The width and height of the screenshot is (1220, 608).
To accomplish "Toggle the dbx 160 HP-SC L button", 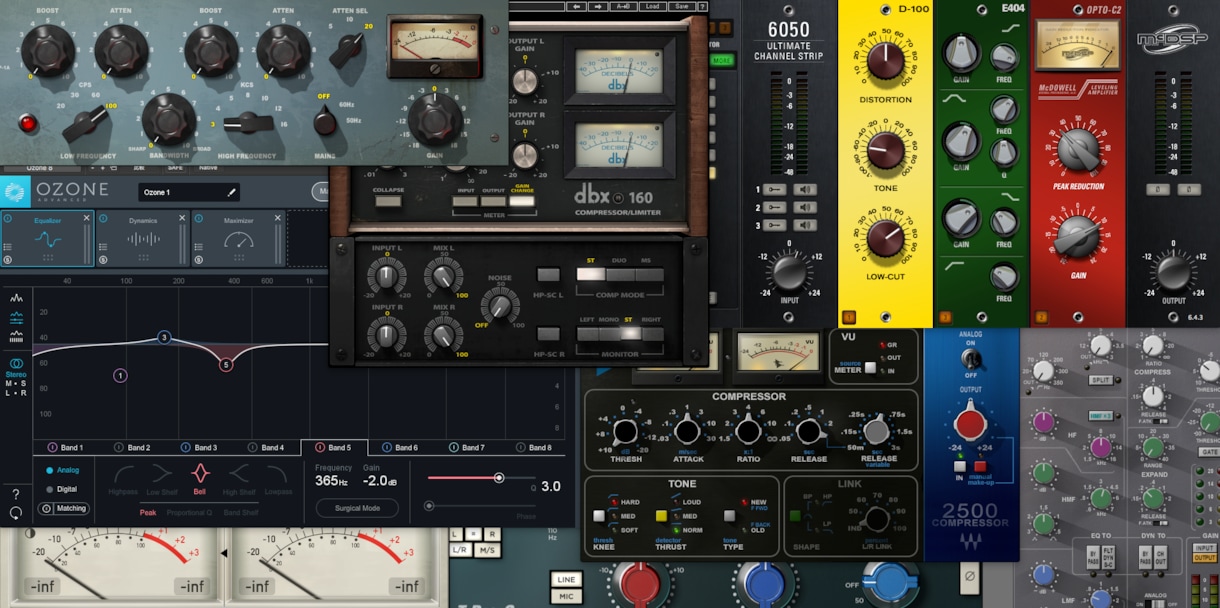I will tap(548, 275).
